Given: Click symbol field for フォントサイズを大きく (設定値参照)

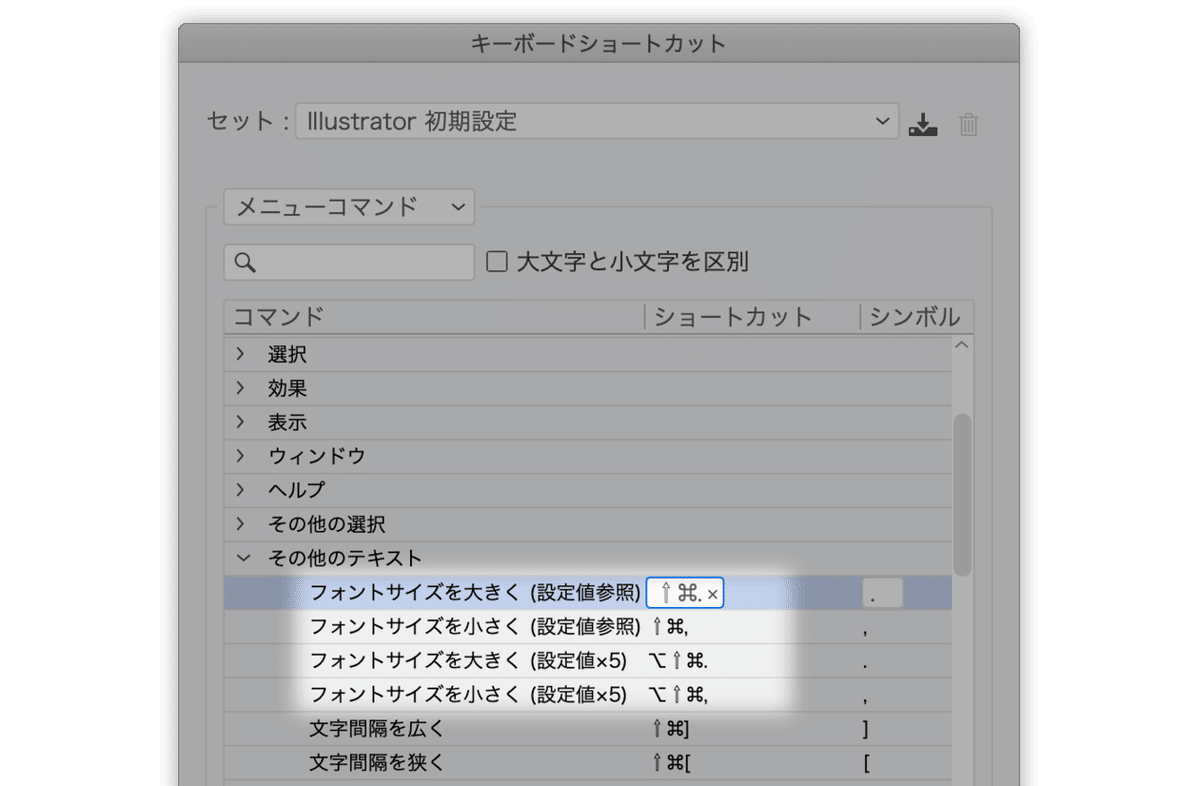Looking at the screenshot, I should (882, 593).
